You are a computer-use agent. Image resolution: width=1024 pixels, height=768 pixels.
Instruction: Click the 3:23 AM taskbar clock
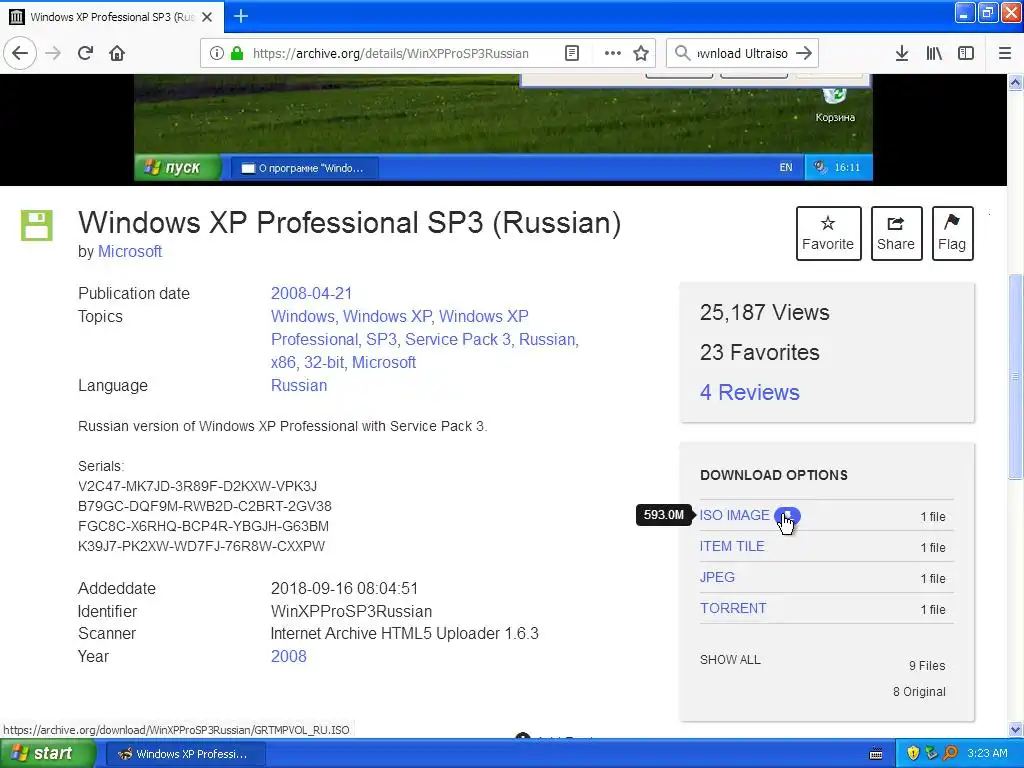coord(987,754)
